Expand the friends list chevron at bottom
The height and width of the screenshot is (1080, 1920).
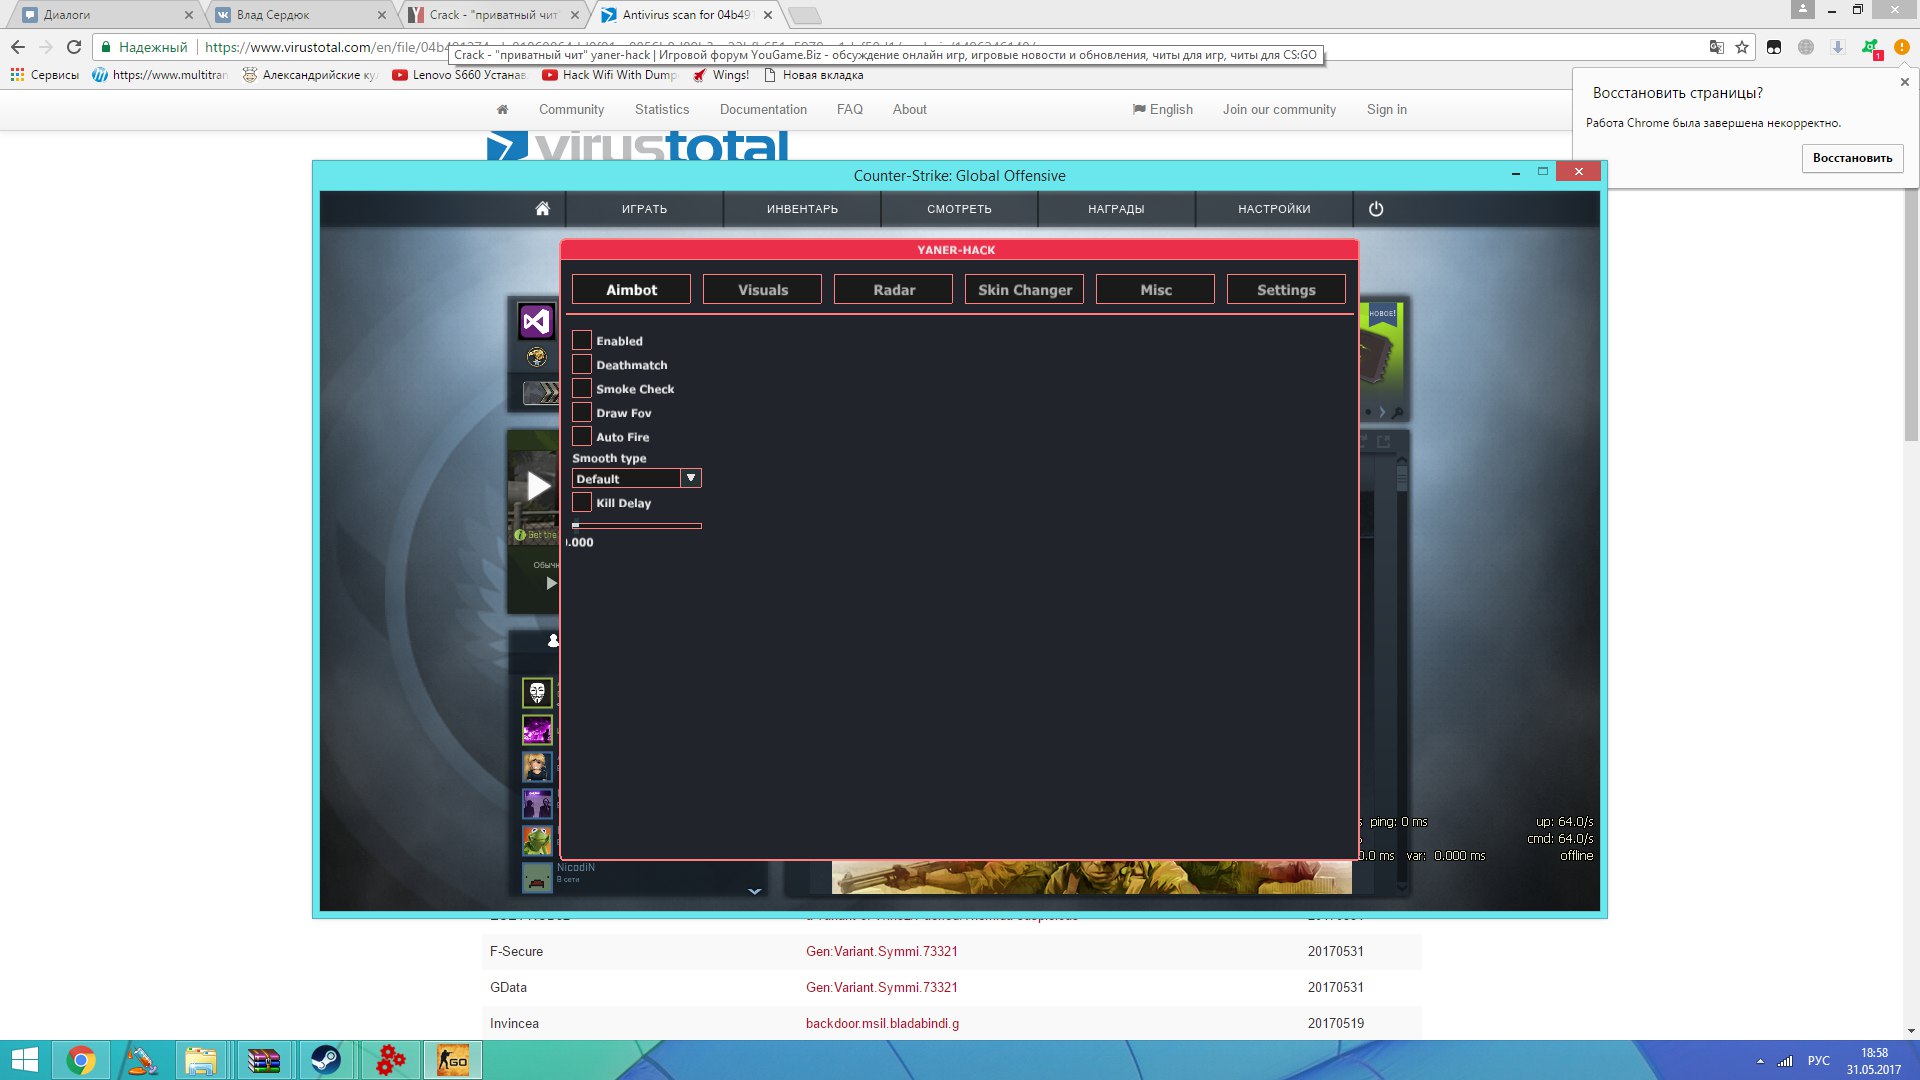[754, 890]
